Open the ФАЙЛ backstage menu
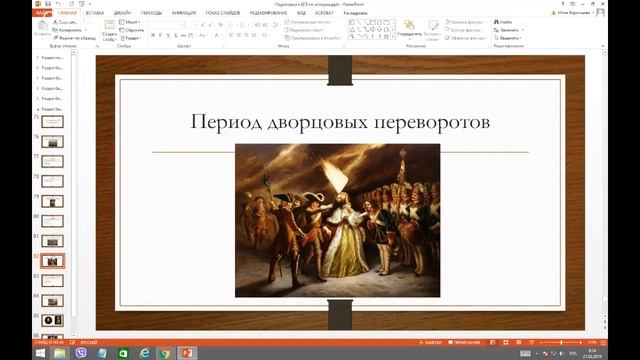This screenshot has width=640, height=360. coord(42,13)
